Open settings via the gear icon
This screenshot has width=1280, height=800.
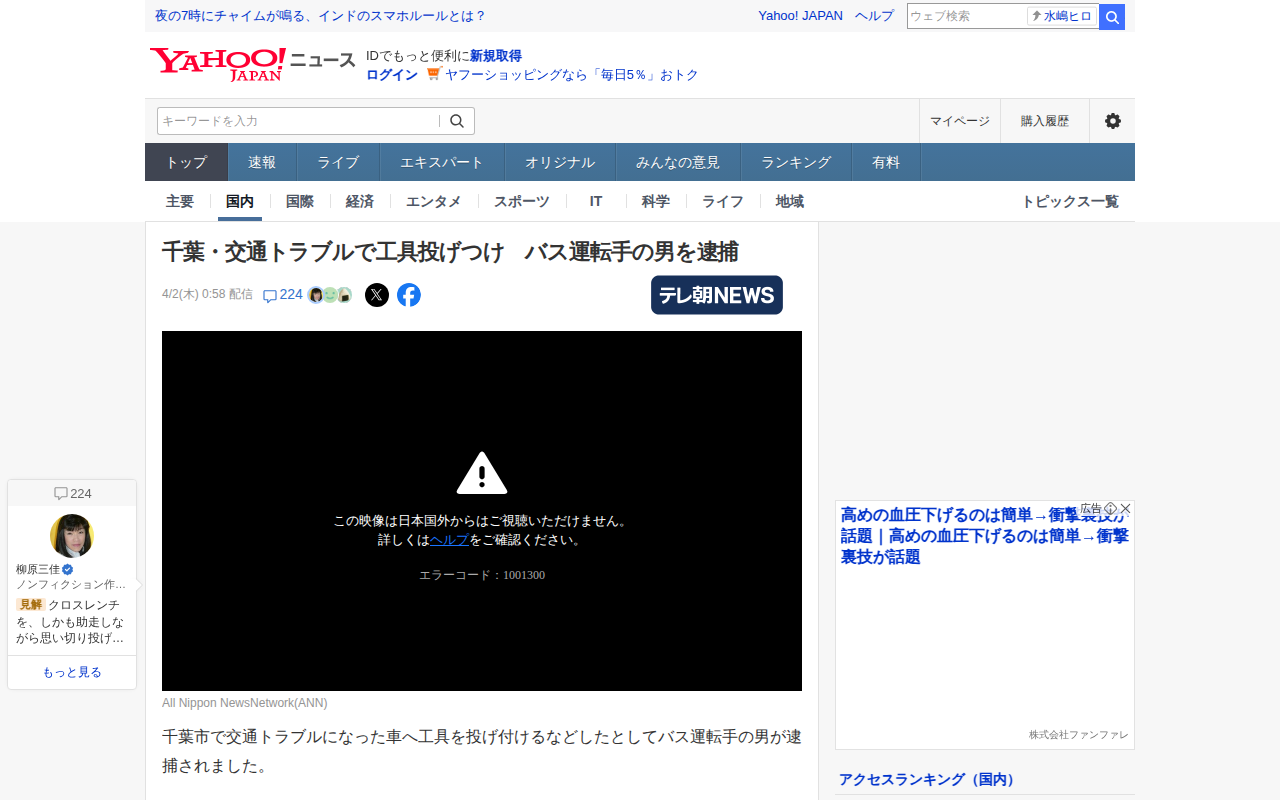click(x=1112, y=121)
